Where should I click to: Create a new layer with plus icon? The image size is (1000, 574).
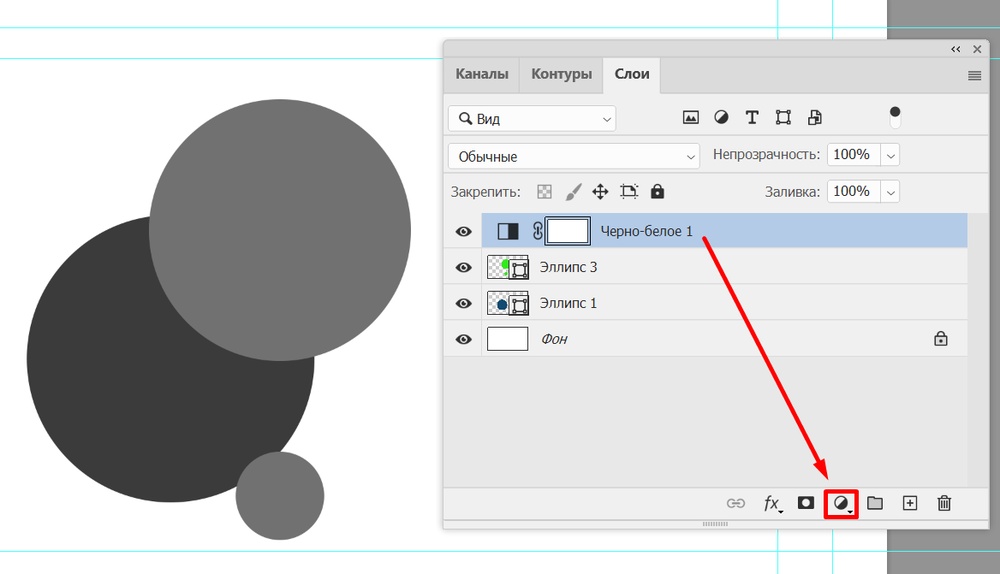[x=909, y=504]
